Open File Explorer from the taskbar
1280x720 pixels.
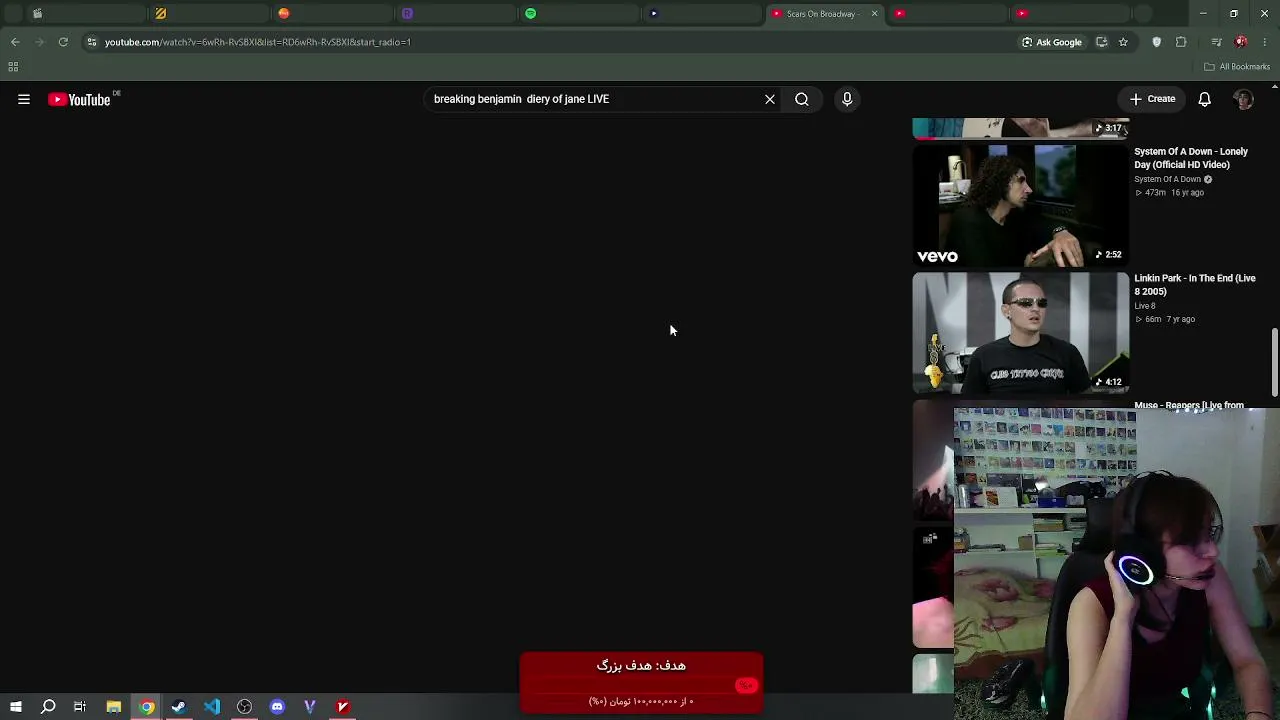pyautogui.click(x=113, y=707)
